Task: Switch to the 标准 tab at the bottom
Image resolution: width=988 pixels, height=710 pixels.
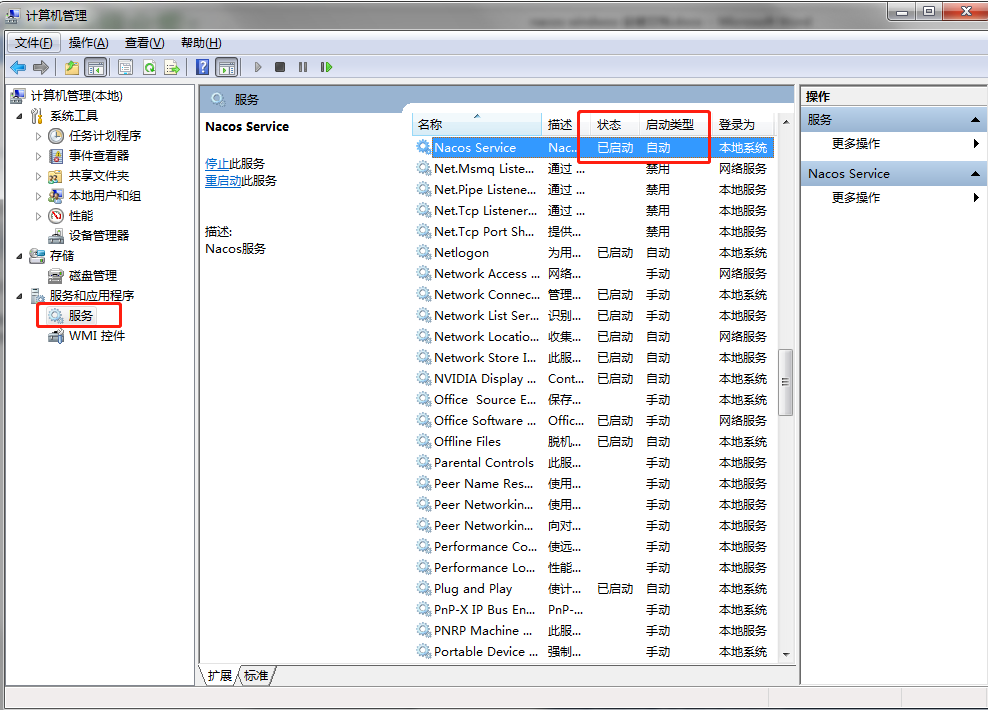Action: pyautogui.click(x=256, y=675)
